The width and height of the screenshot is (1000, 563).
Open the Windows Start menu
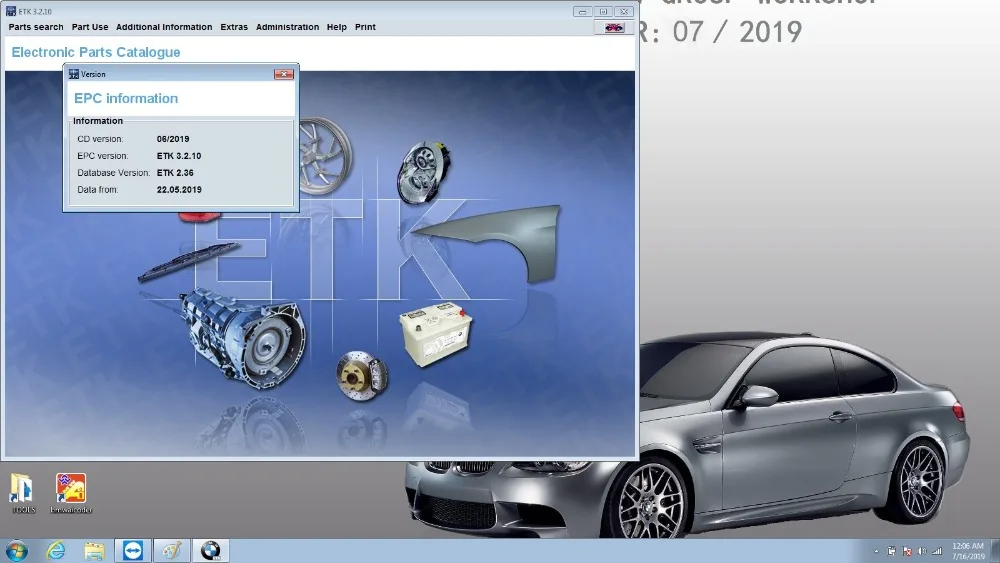click(x=17, y=551)
